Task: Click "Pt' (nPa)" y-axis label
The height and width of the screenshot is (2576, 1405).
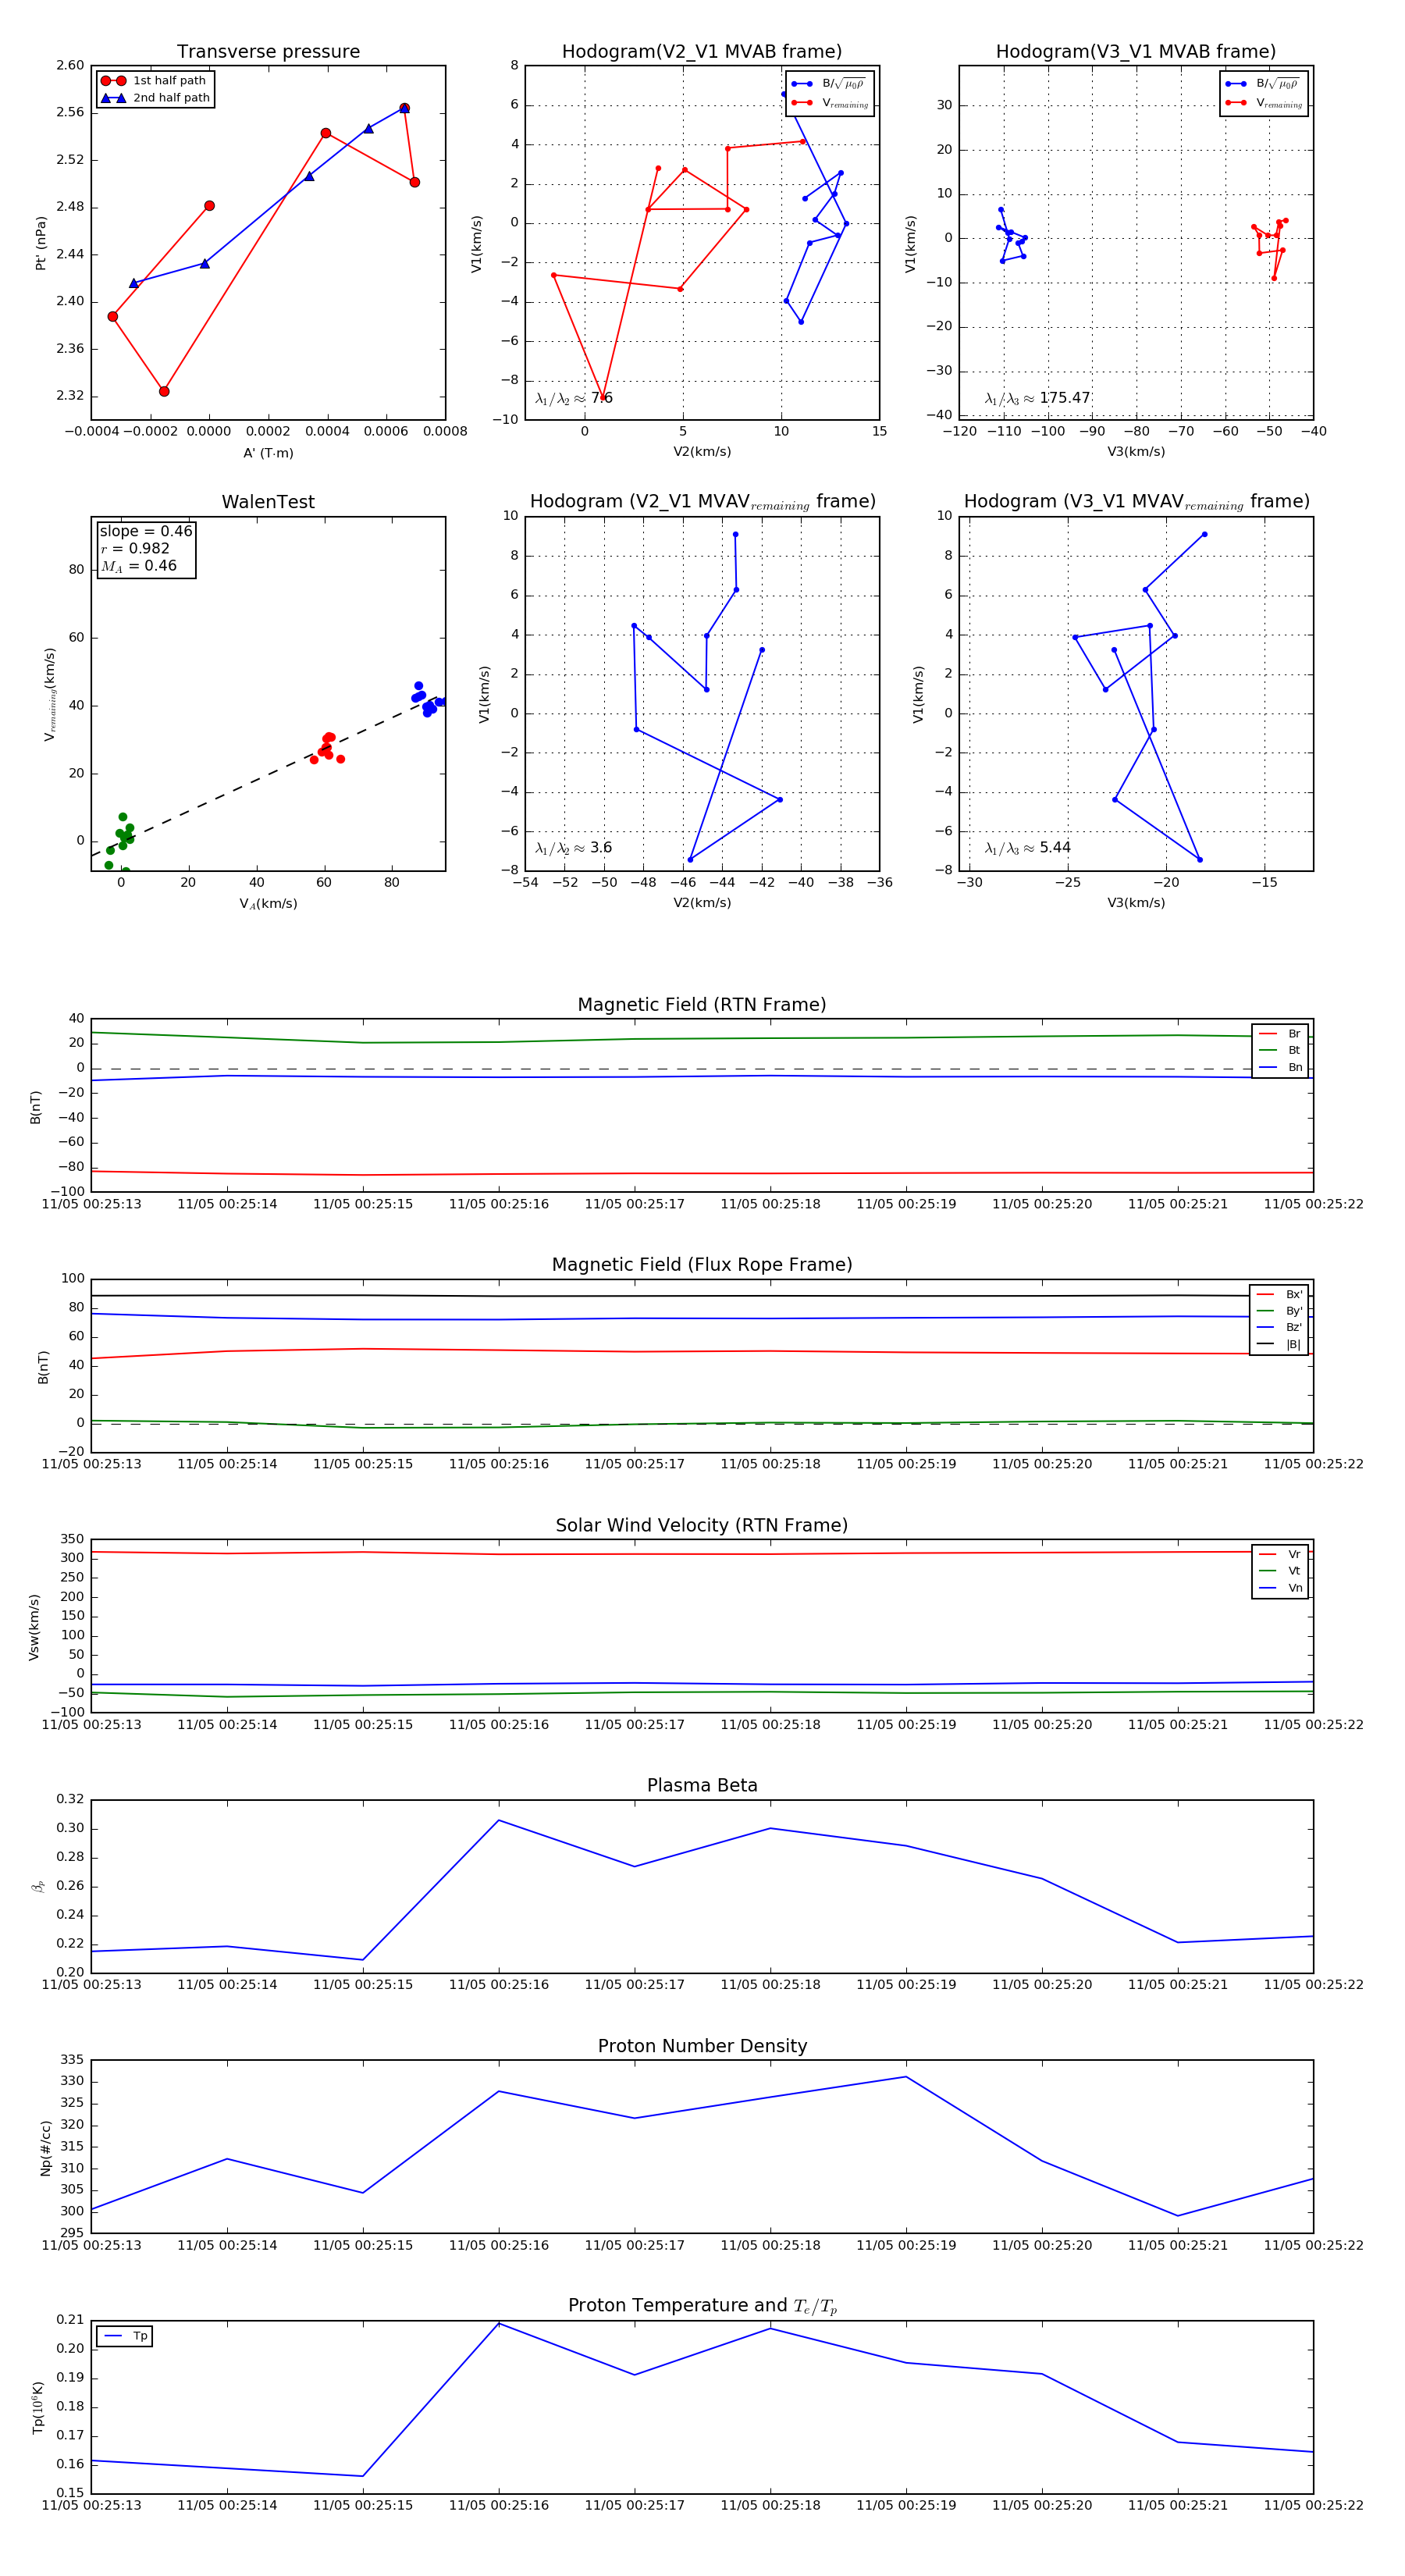Action: coord(41,243)
